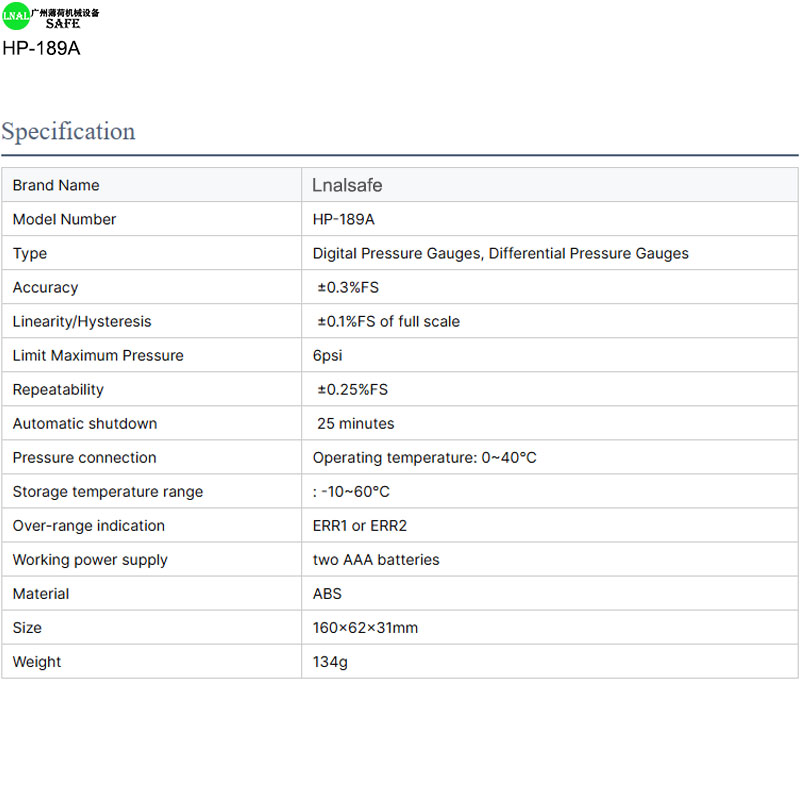Screen dimensions: 800x800
Task: Click the HP-189A title under the logo
Action: (x=41, y=48)
